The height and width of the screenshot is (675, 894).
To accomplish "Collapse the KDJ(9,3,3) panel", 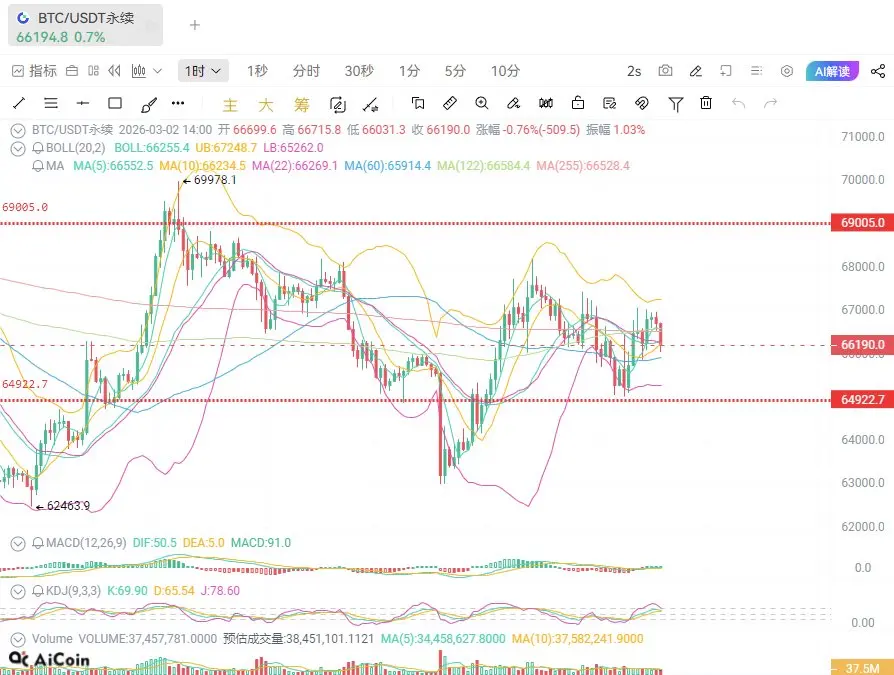I will [x=18, y=592].
